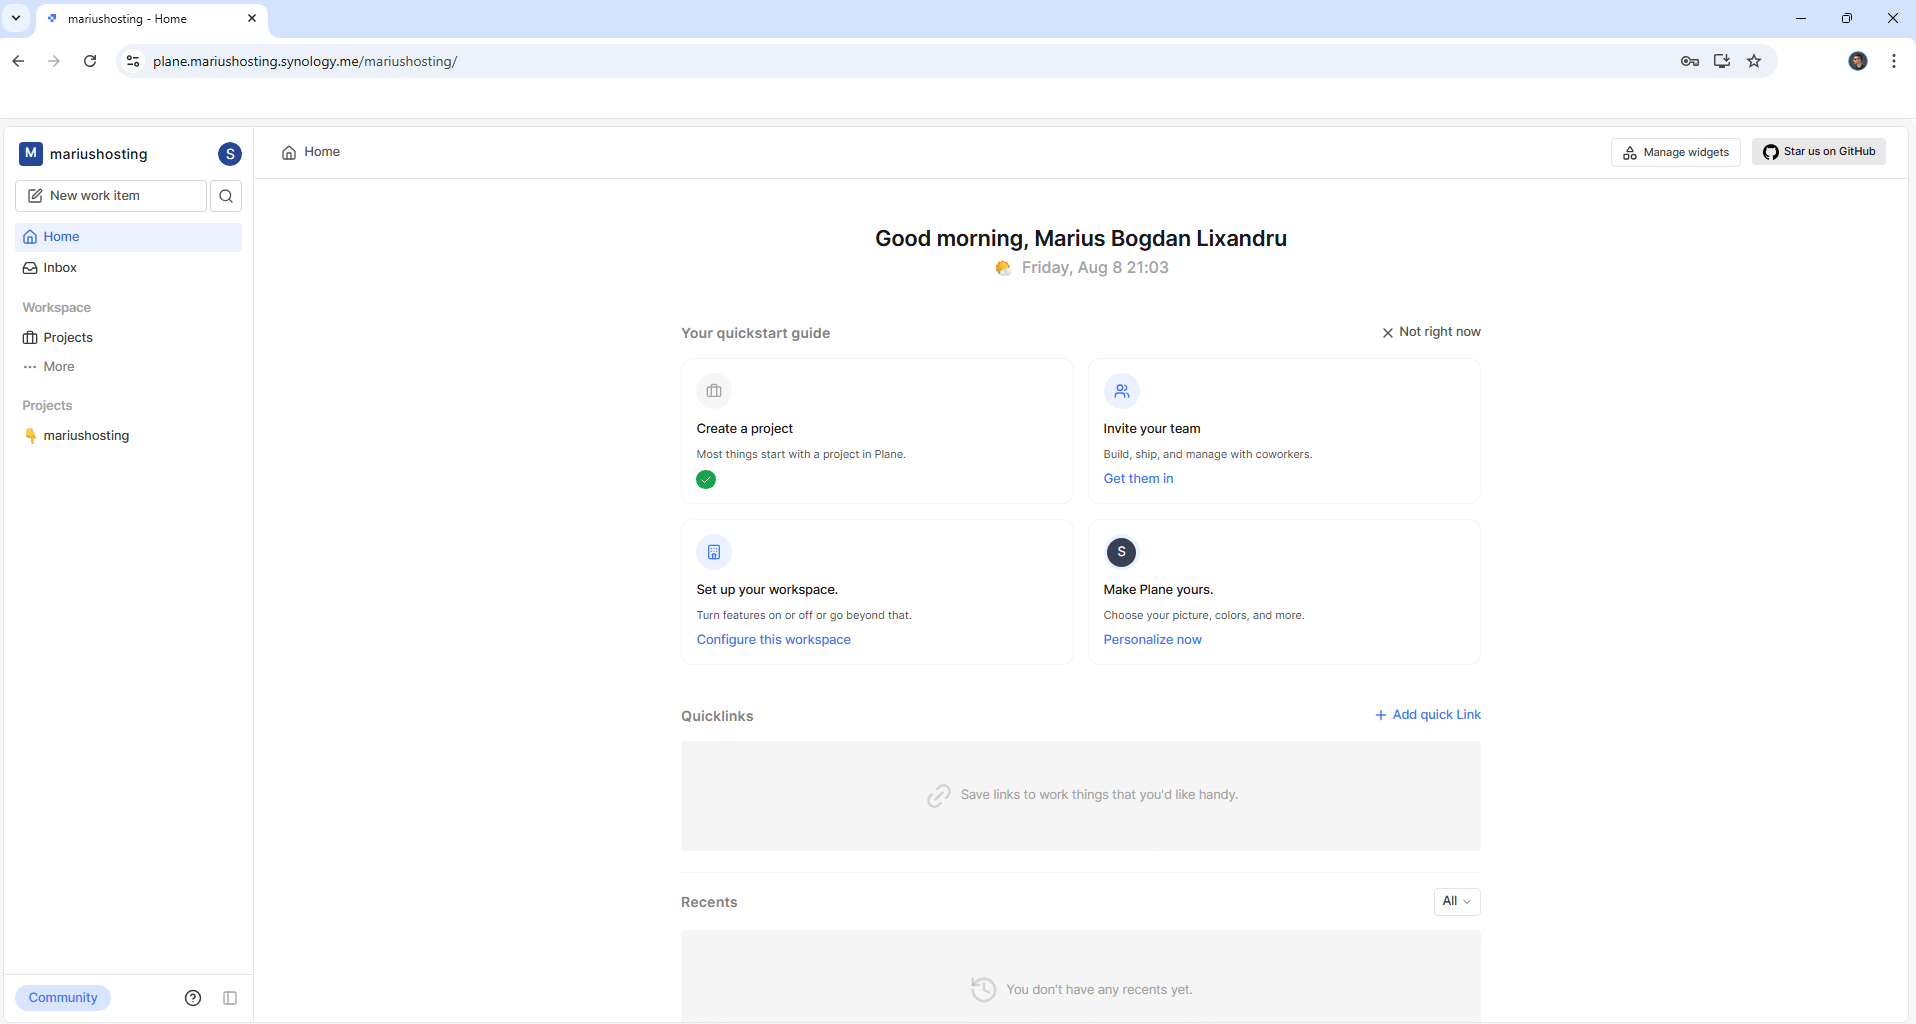Open the All filter dropdown in Recents
The image size is (1916, 1024).
[x=1457, y=902]
